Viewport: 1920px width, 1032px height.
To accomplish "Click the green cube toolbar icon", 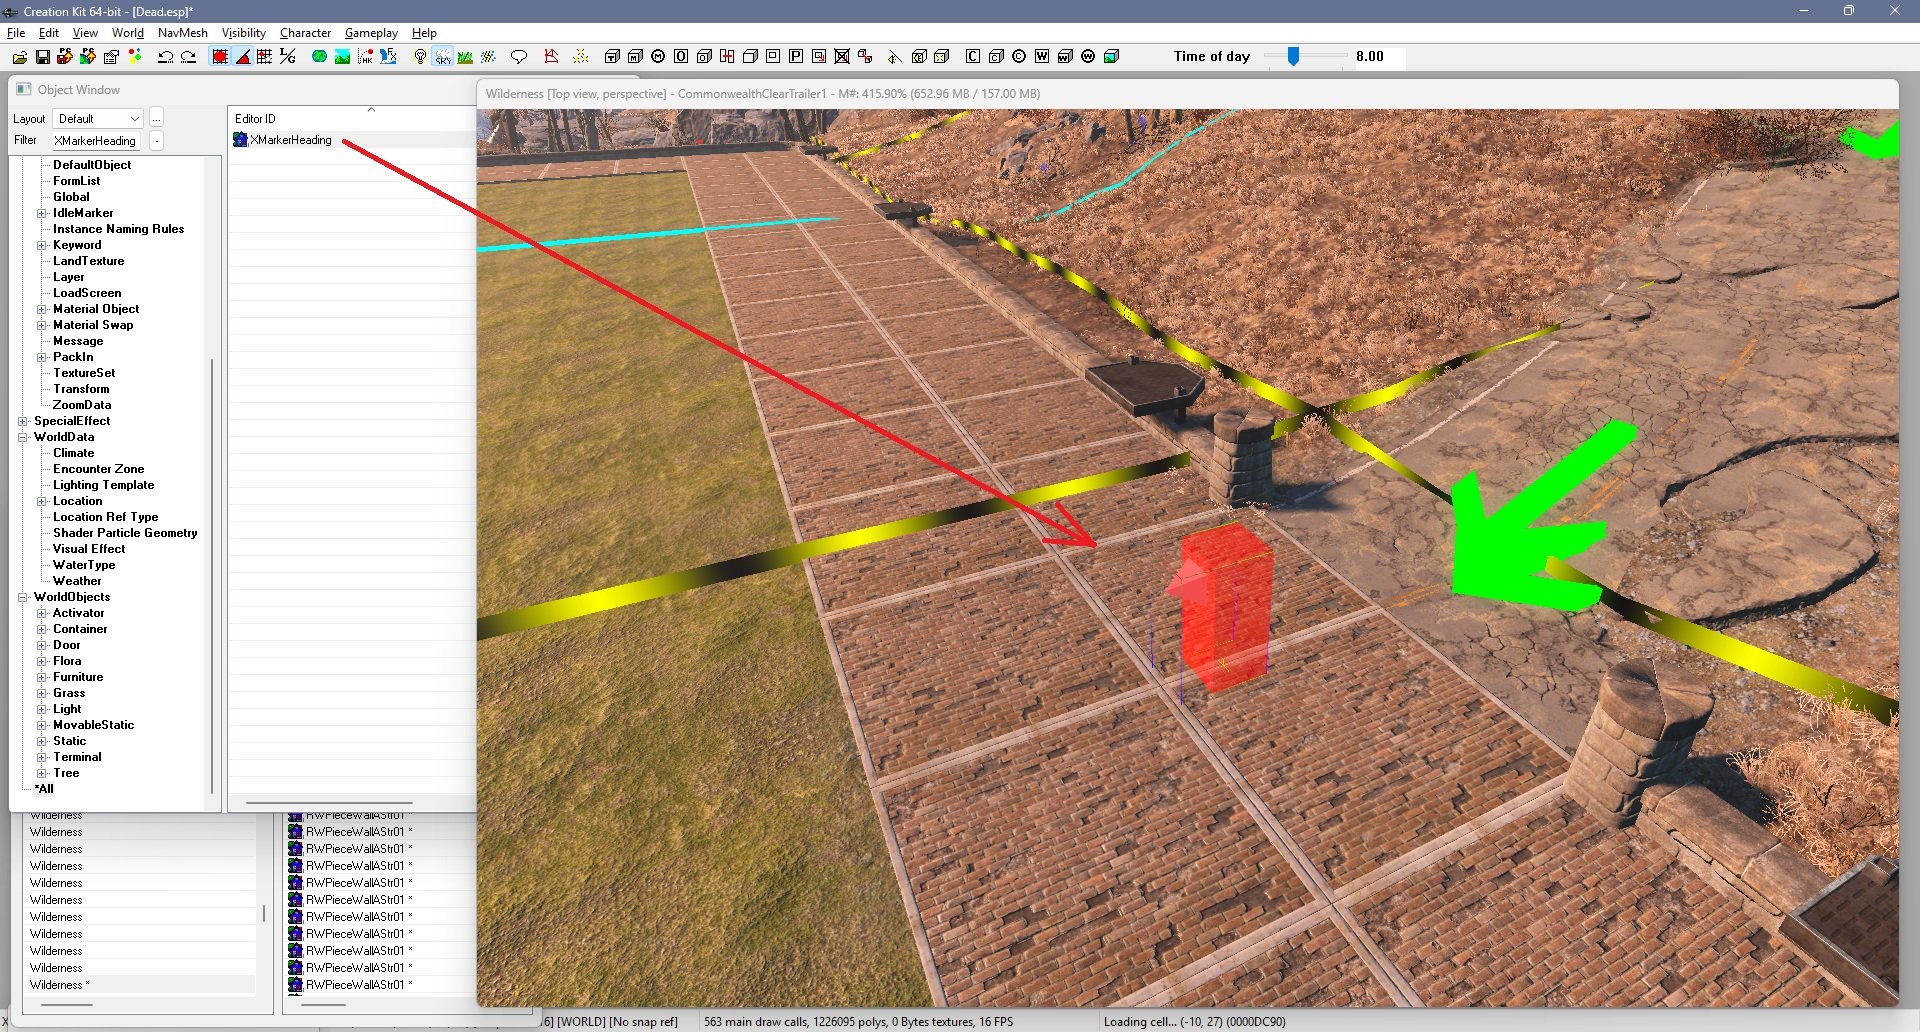I will coord(1111,57).
